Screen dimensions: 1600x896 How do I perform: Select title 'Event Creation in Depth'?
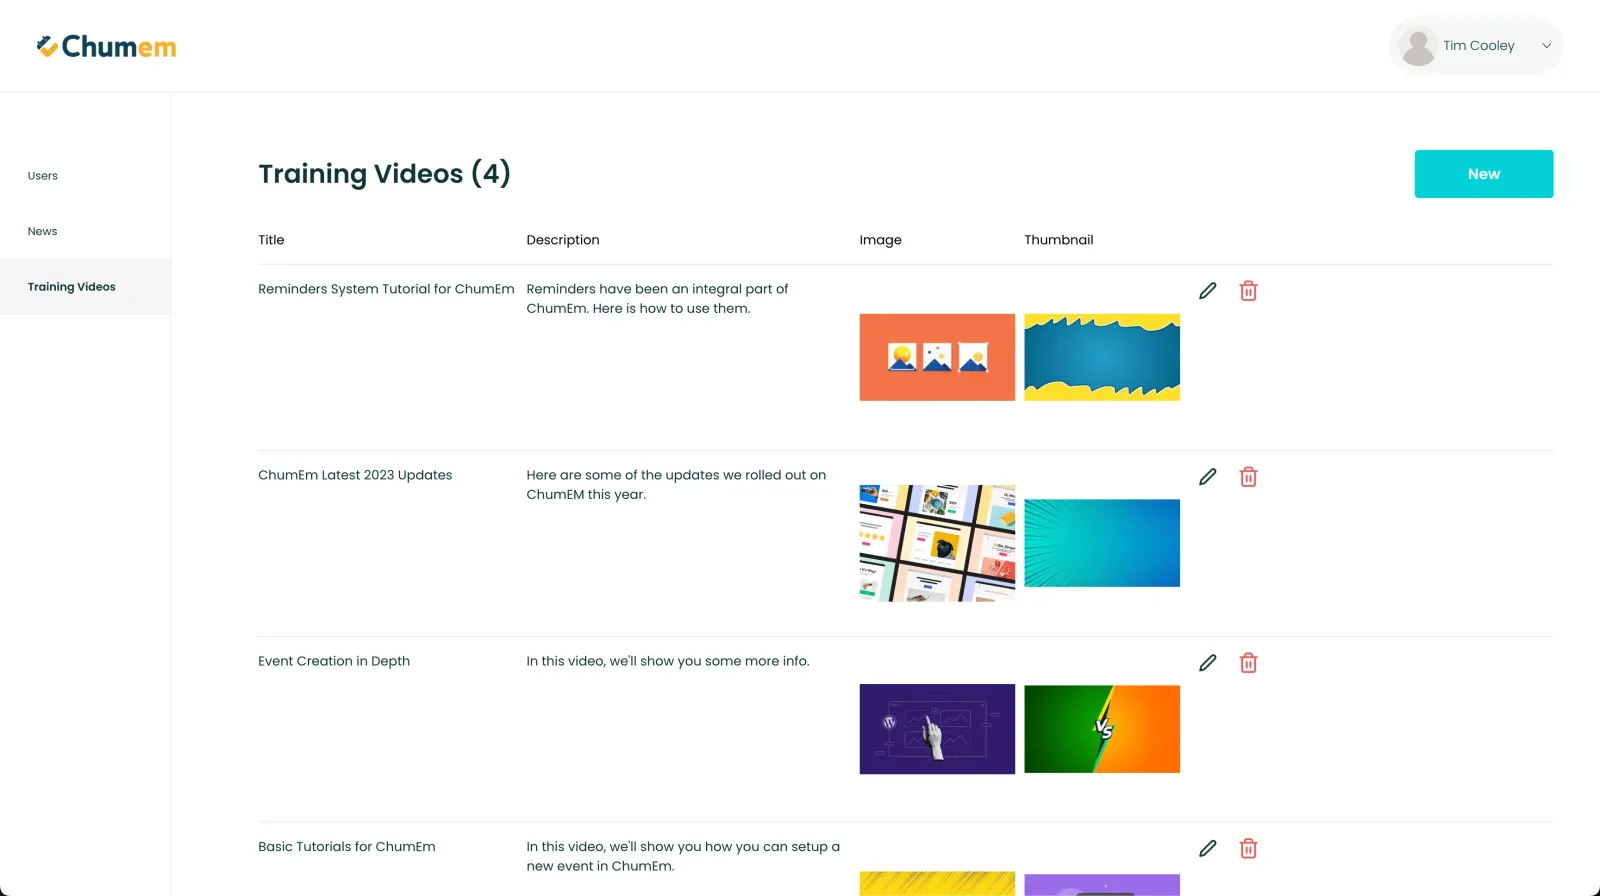(334, 661)
